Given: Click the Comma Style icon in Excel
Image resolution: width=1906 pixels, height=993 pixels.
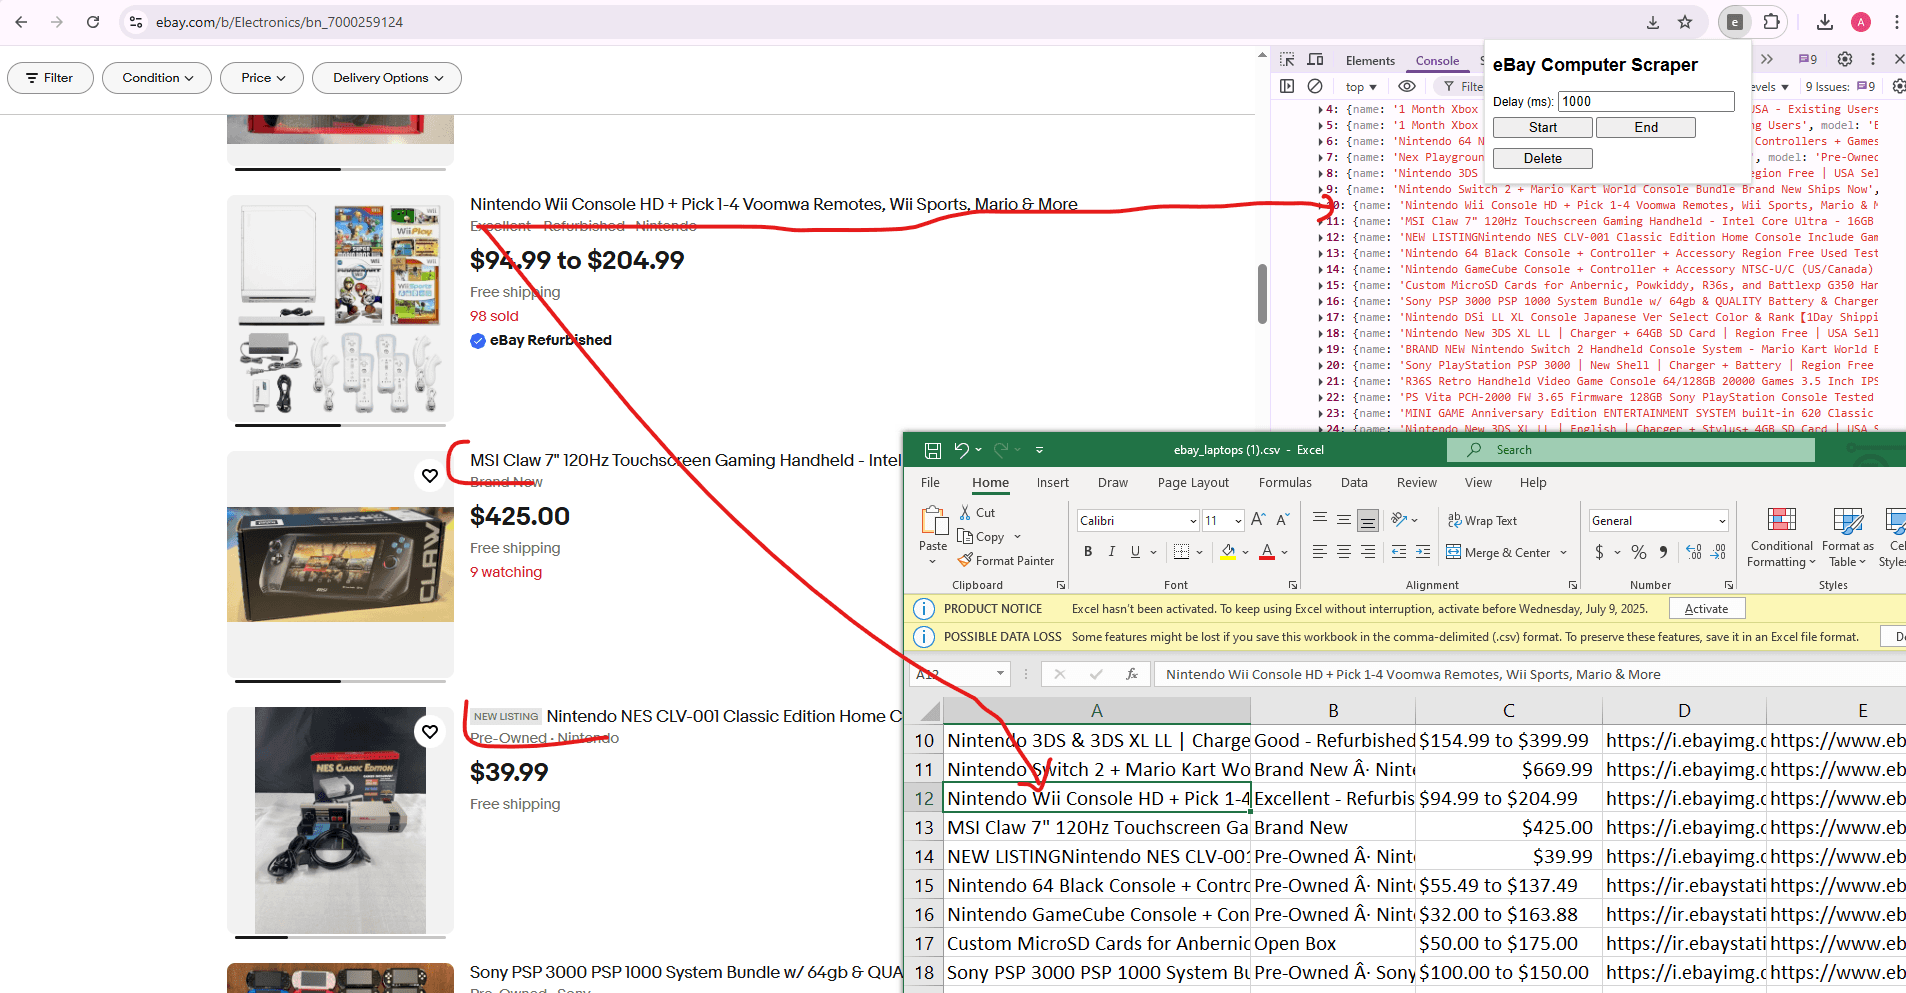Looking at the screenshot, I should click(1663, 552).
